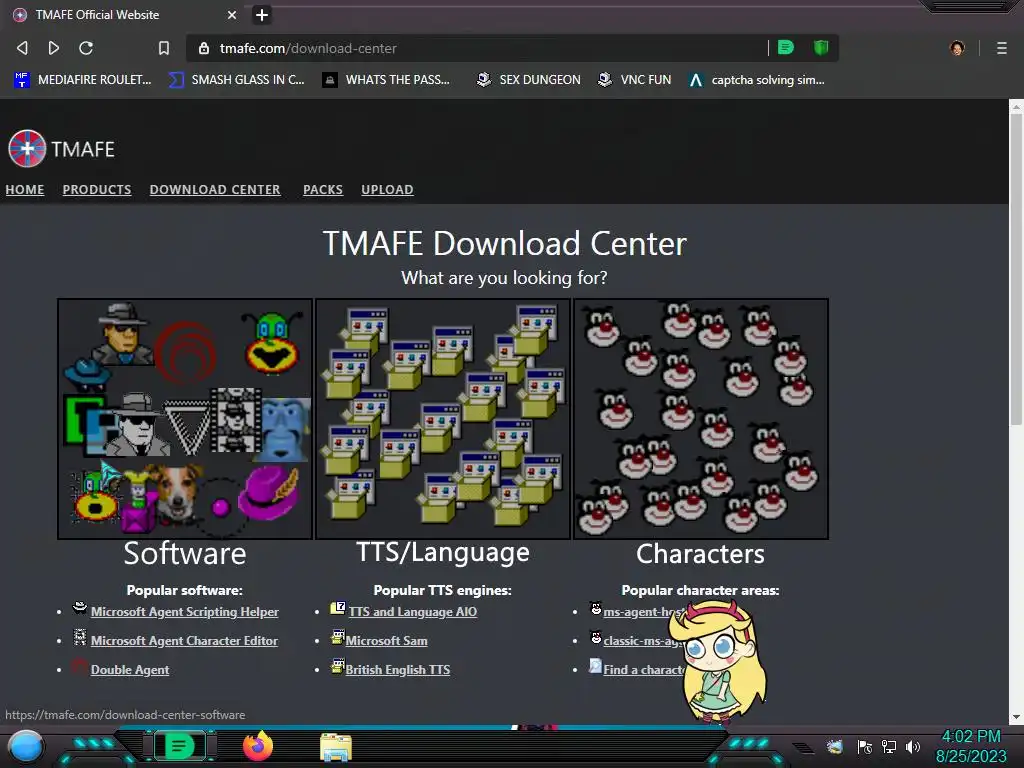Click the Scripting Helper list icon
This screenshot has width=1024, height=768.
[x=80, y=608]
